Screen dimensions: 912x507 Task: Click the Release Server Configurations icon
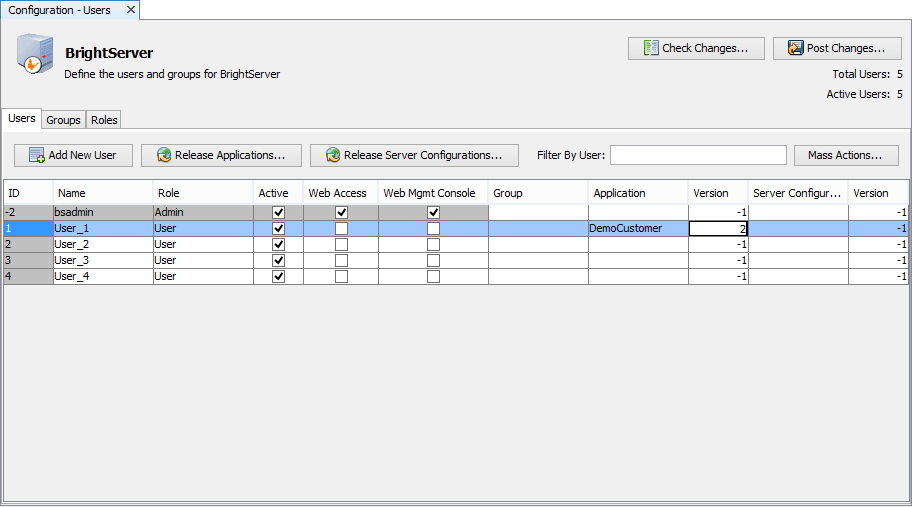pos(332,155)
